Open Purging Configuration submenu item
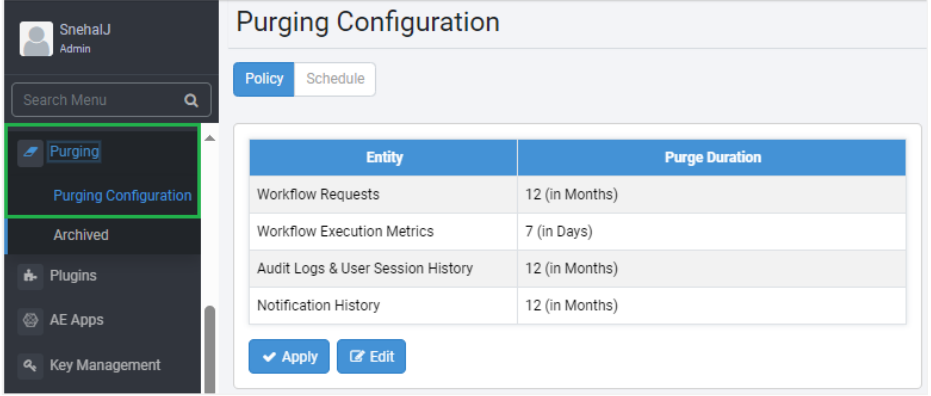931x396 pixels. click(x=122, y=195)
